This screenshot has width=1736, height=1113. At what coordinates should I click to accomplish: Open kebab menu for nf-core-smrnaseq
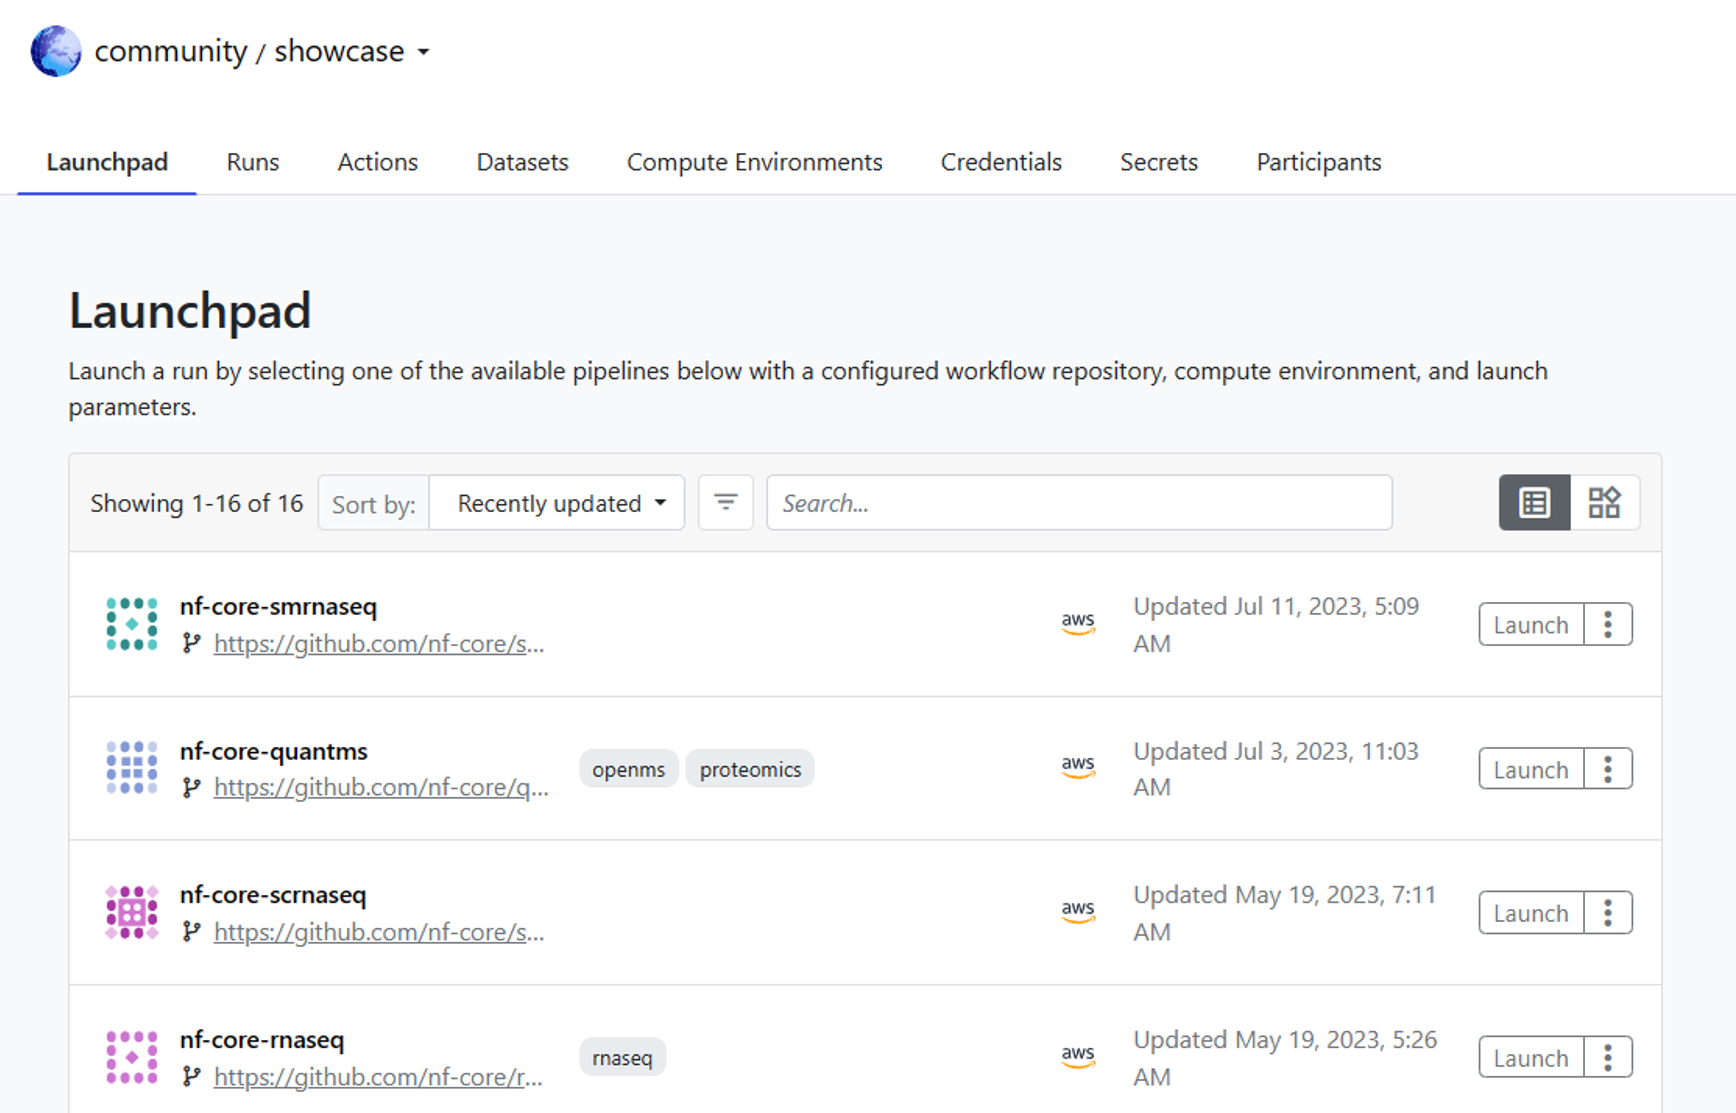point(1608,624)
